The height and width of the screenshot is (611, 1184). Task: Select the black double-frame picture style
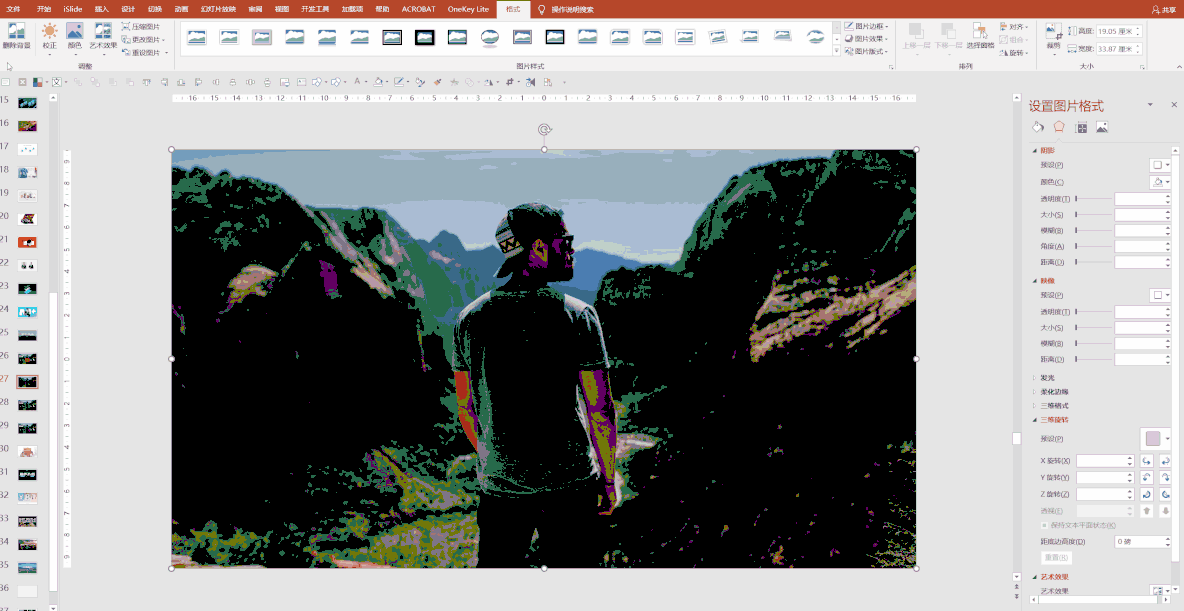[392, 38]
